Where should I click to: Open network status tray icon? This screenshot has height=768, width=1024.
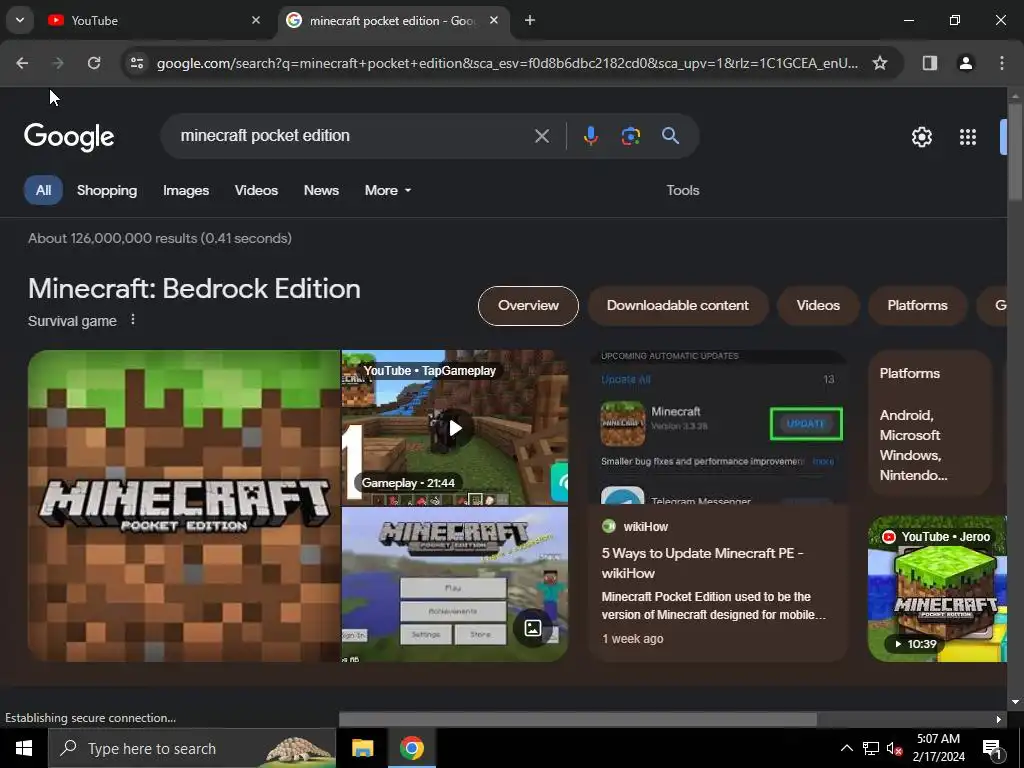tap(871, 748)
